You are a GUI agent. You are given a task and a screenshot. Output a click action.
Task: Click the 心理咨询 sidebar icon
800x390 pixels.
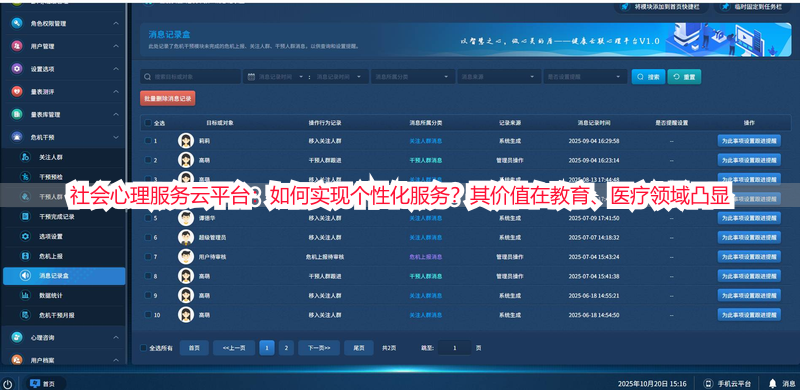coord(17,337)
